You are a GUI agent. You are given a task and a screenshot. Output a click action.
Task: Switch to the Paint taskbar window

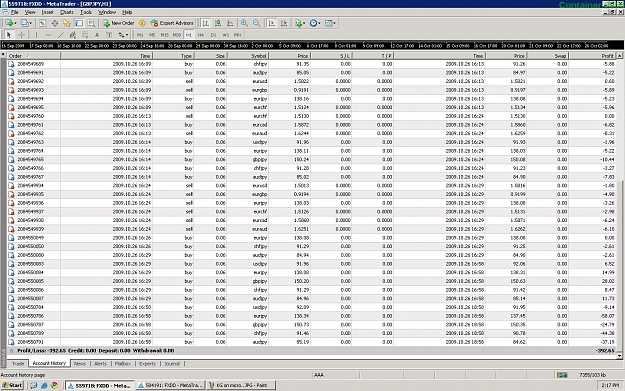242,385
